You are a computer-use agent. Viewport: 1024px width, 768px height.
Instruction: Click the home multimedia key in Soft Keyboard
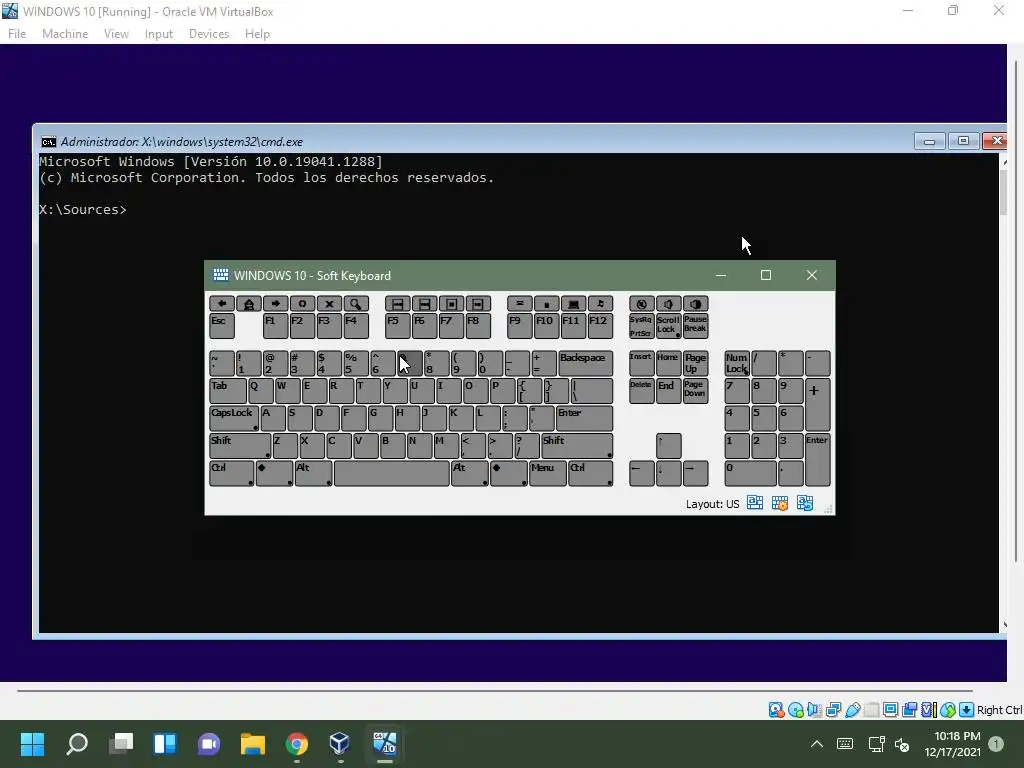[x=249, y=304]
